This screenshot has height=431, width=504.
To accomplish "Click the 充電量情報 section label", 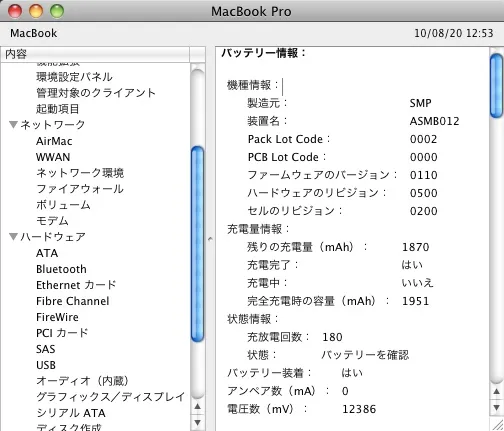I will [x=258, y=229].
